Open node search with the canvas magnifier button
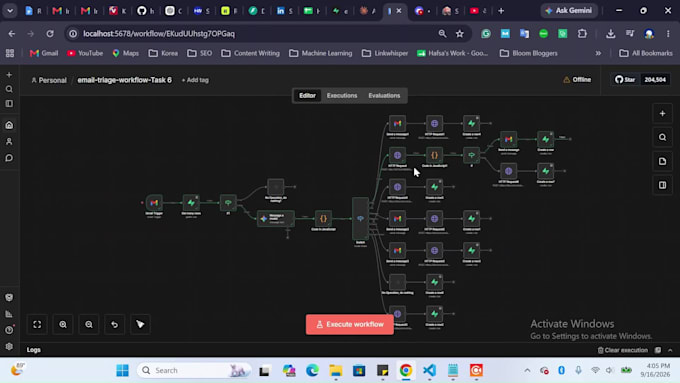Viewport: 680px width, 383px height. tap(662, 137)
